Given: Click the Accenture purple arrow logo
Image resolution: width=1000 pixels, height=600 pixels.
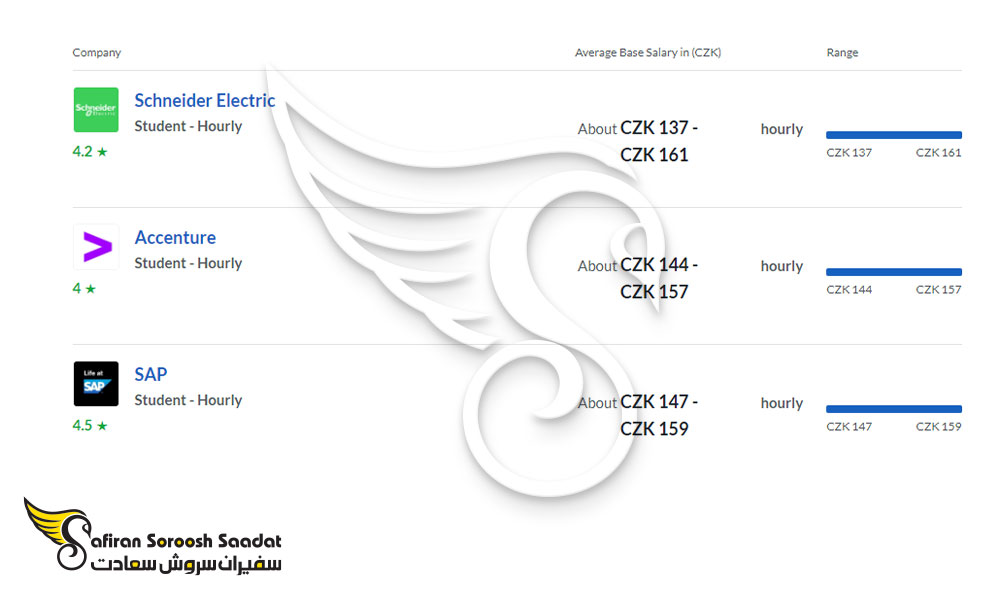Looking at the screenshot, I should pos(96,247).
